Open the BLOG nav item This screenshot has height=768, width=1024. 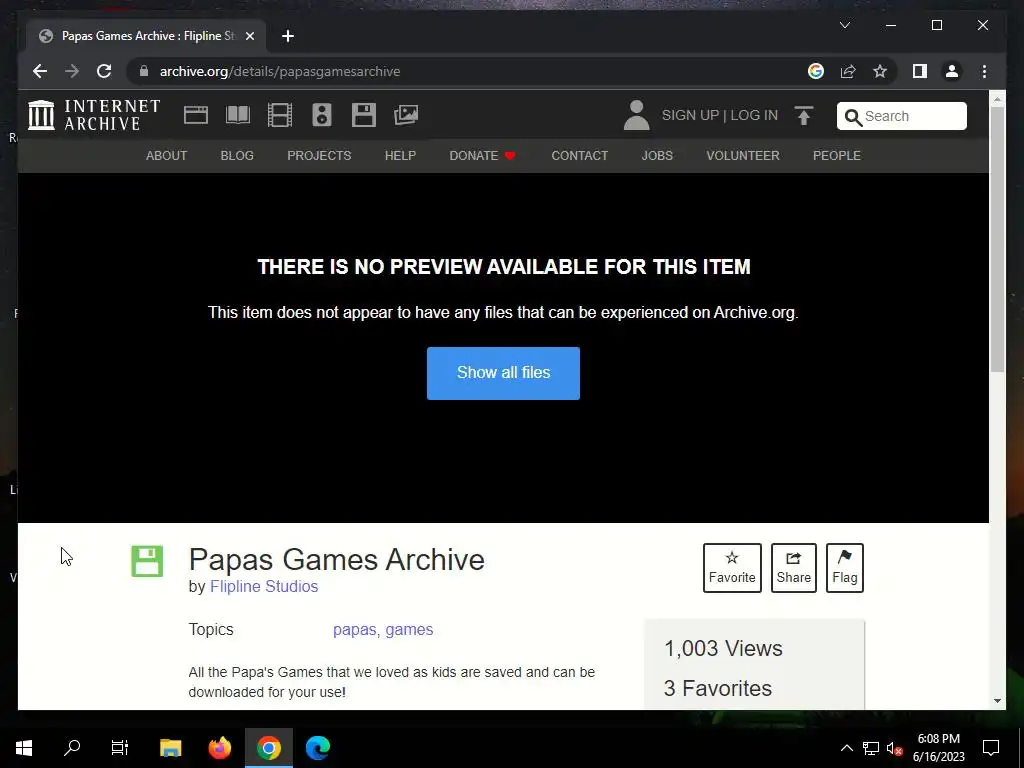click(x=237, y=155)
